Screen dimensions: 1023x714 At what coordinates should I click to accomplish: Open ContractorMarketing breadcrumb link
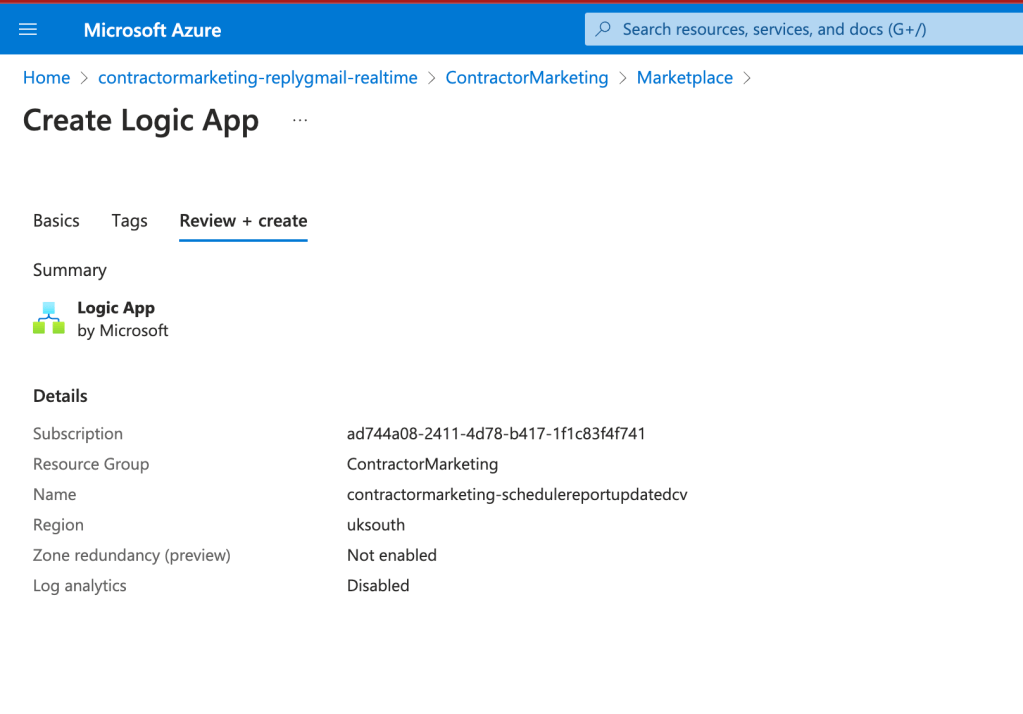point(527,78)
